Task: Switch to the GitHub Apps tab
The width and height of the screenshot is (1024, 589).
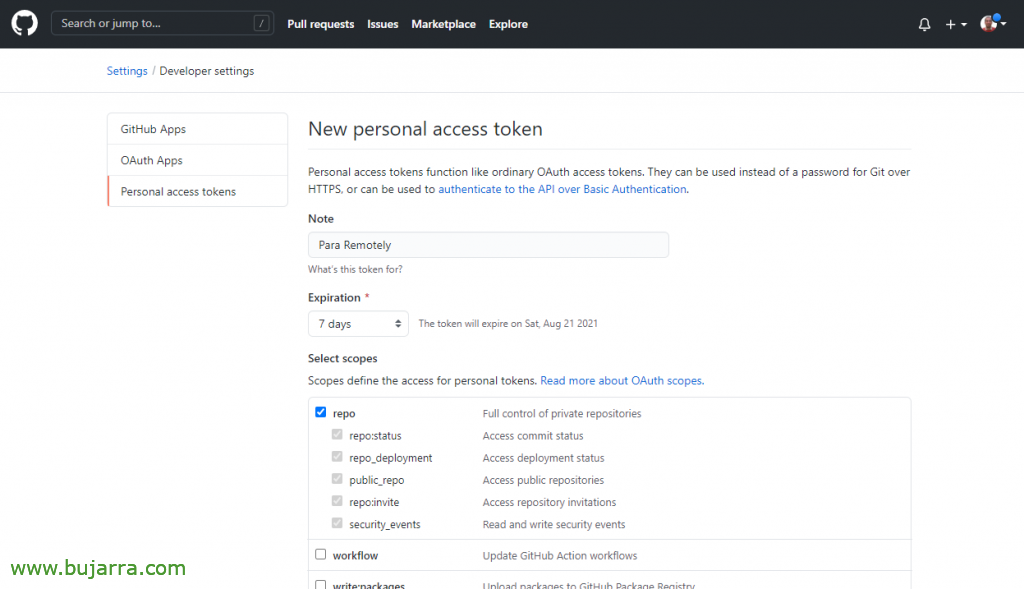Action: pos(154,128)
